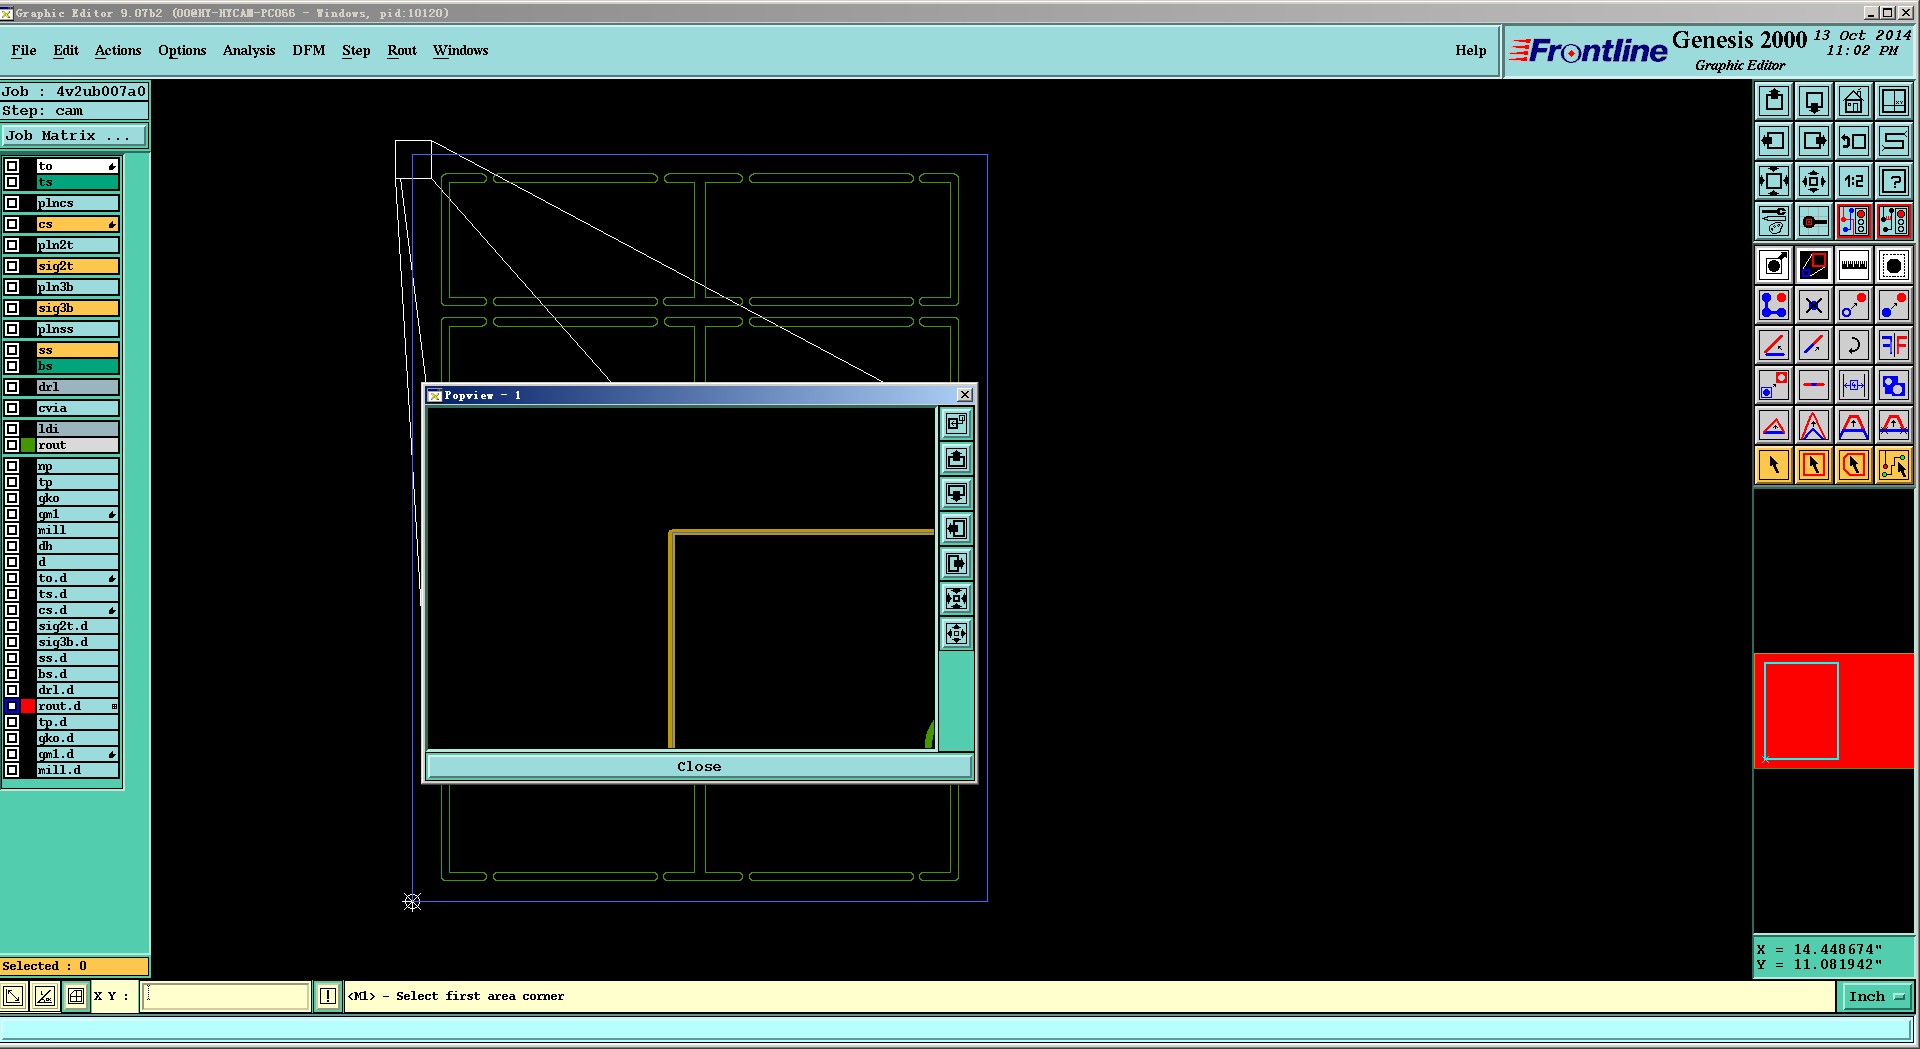The width and height of the screenshot is (1920, 1049).
Task: Select the 'cs' layer name
Action: [x=78, y=224]
